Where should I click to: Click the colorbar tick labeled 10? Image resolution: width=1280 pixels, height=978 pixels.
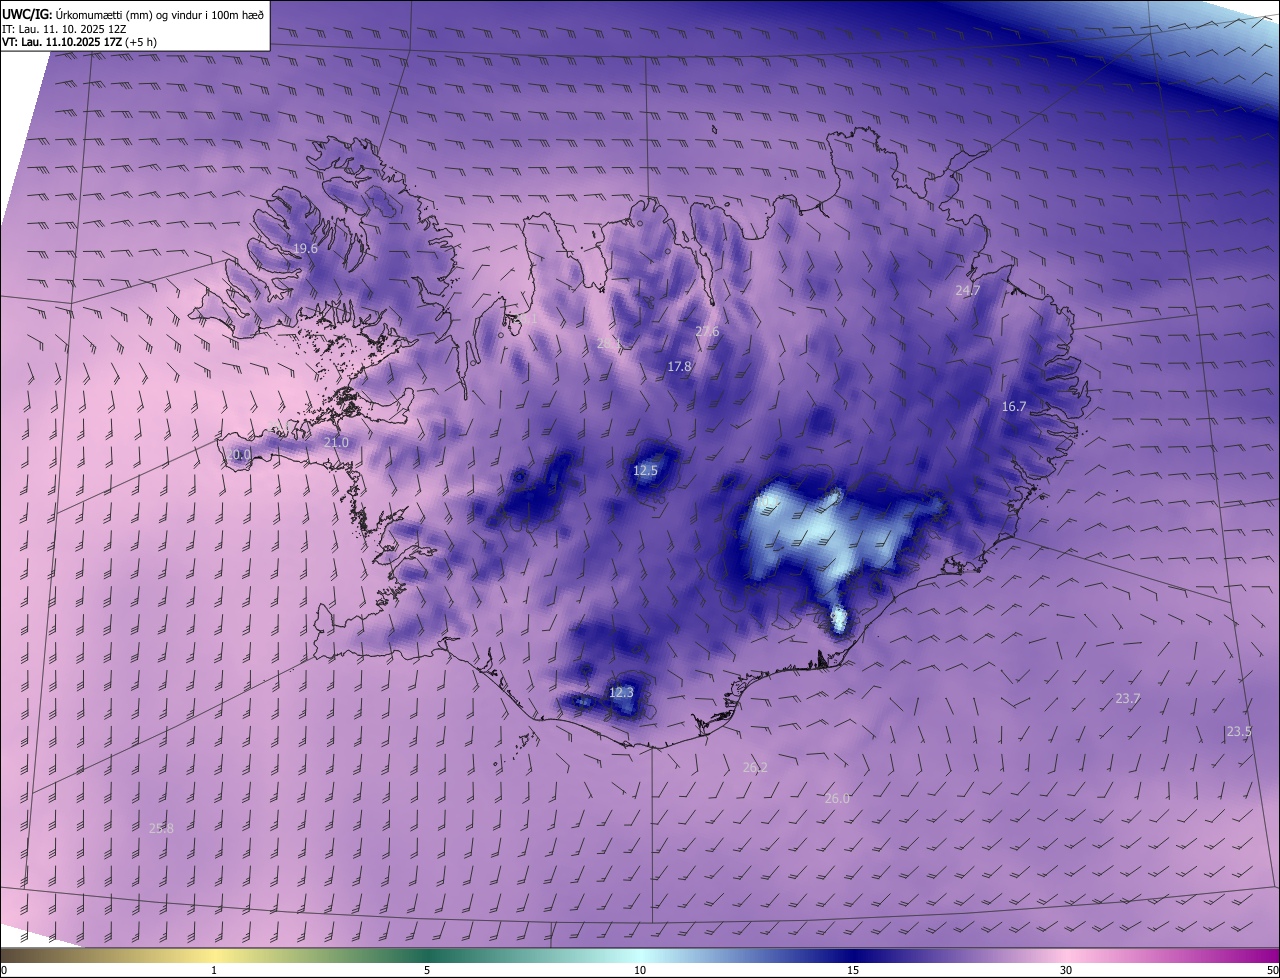(640, 970)
